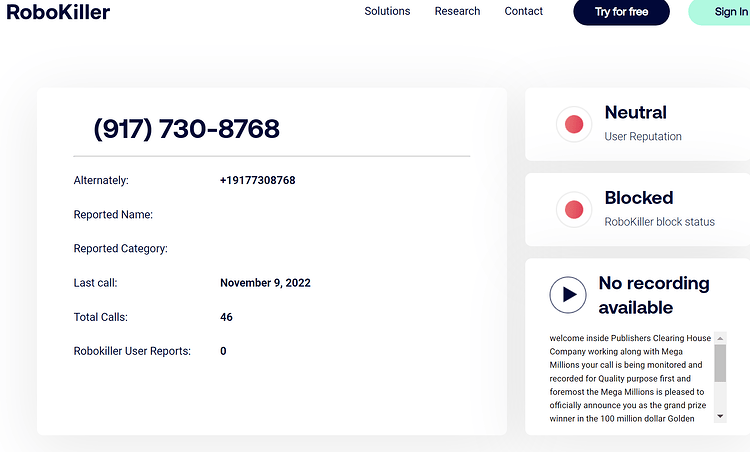Click the Total Calls label
This screenshot has width=750, height=452.
click(100, 317)
